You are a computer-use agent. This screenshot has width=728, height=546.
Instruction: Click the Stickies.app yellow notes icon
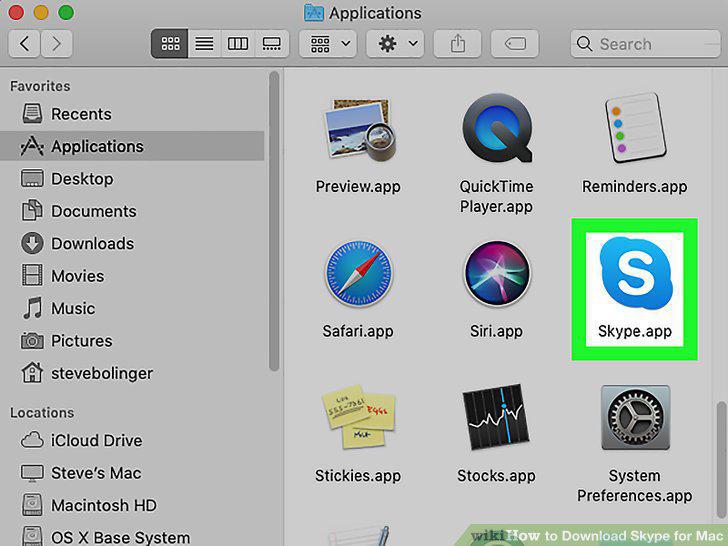[x=358, y=416]
